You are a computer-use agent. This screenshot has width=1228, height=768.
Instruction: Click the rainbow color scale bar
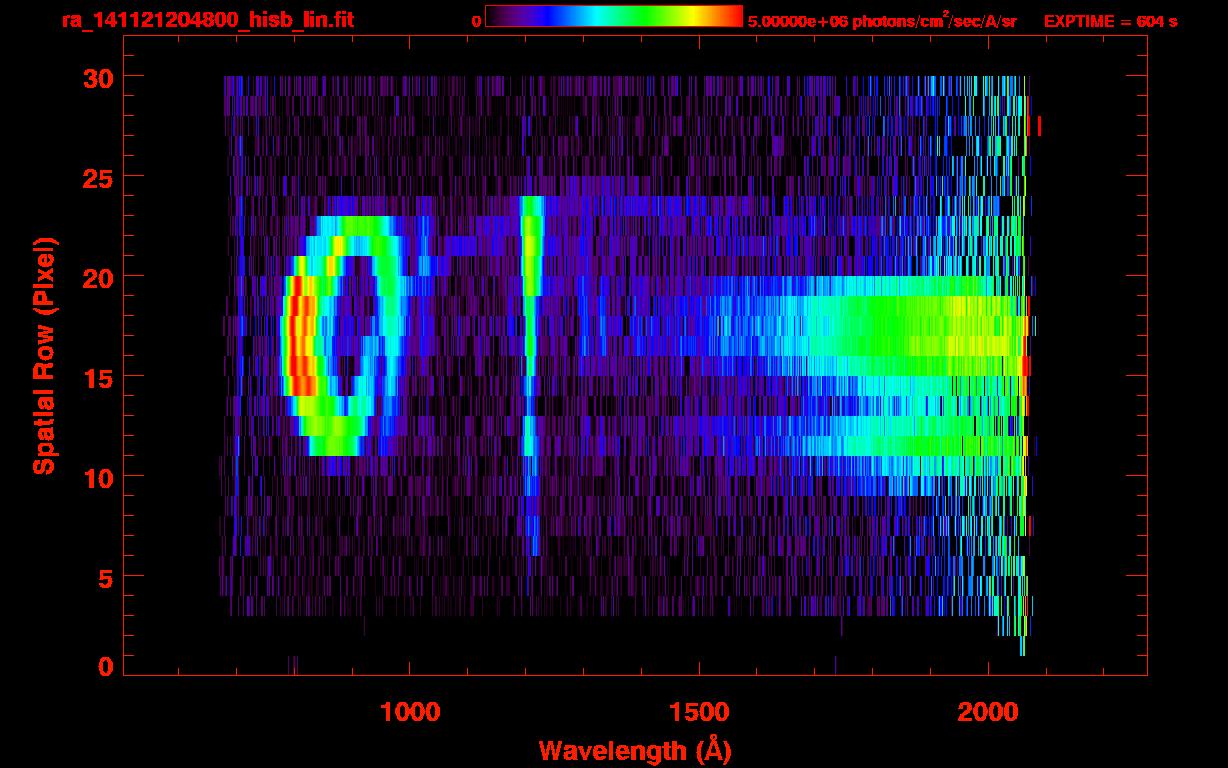click(x=614, y=16)
